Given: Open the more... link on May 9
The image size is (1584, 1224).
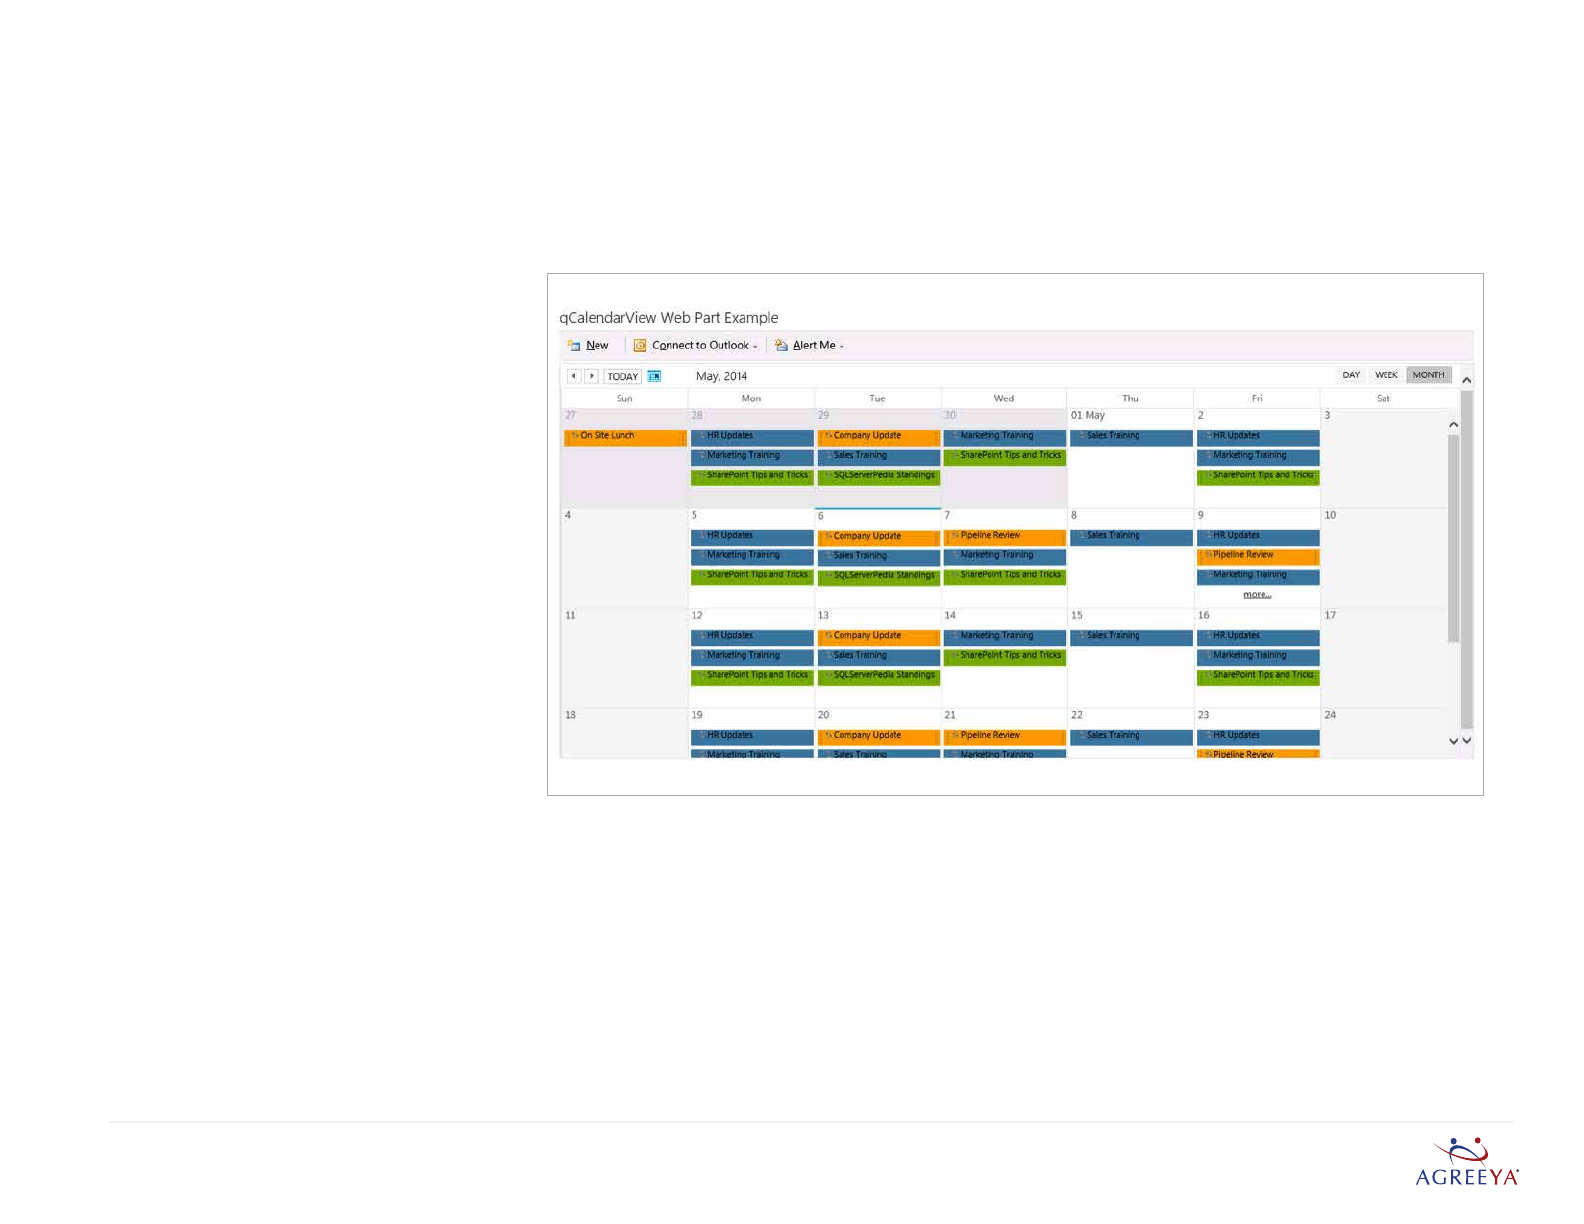Looking at the screenshot, I should click(1257, 595).
